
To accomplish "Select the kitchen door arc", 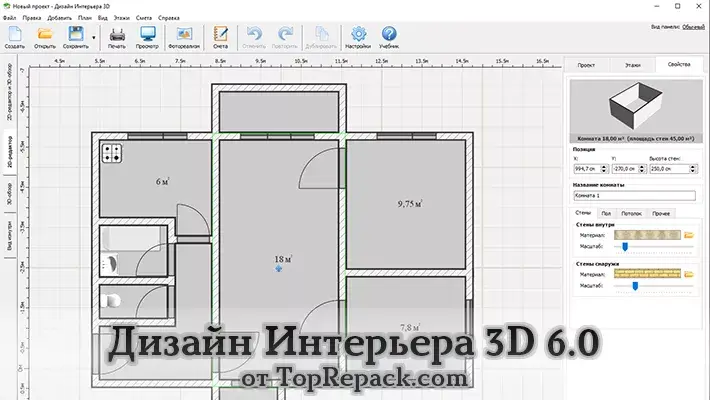I will click(x=193, y=220).
